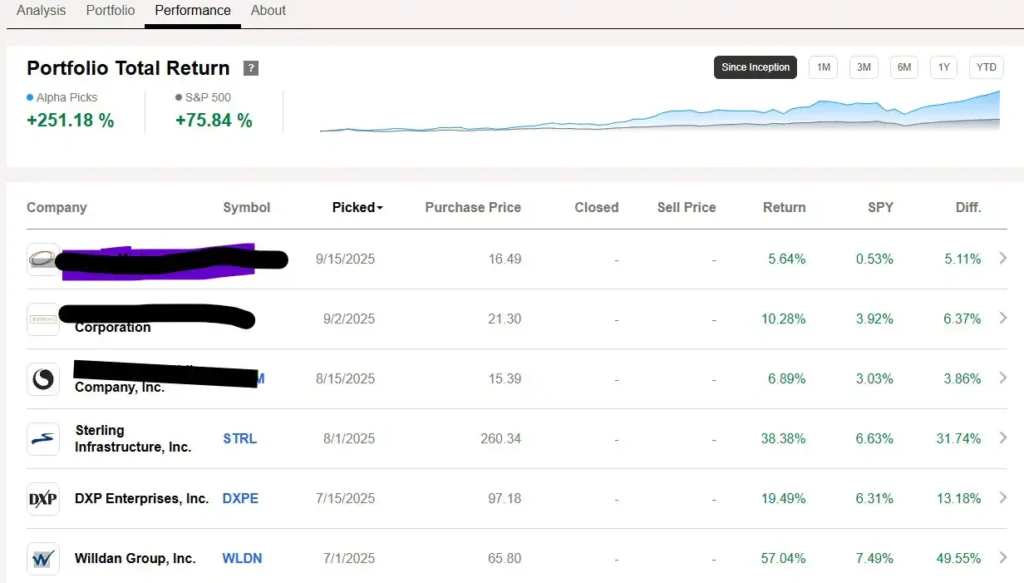The width and height of the screenshot is (1024, 583).
Task: Switch to the Portfolio tab
Action: click(x=110, y=10)
